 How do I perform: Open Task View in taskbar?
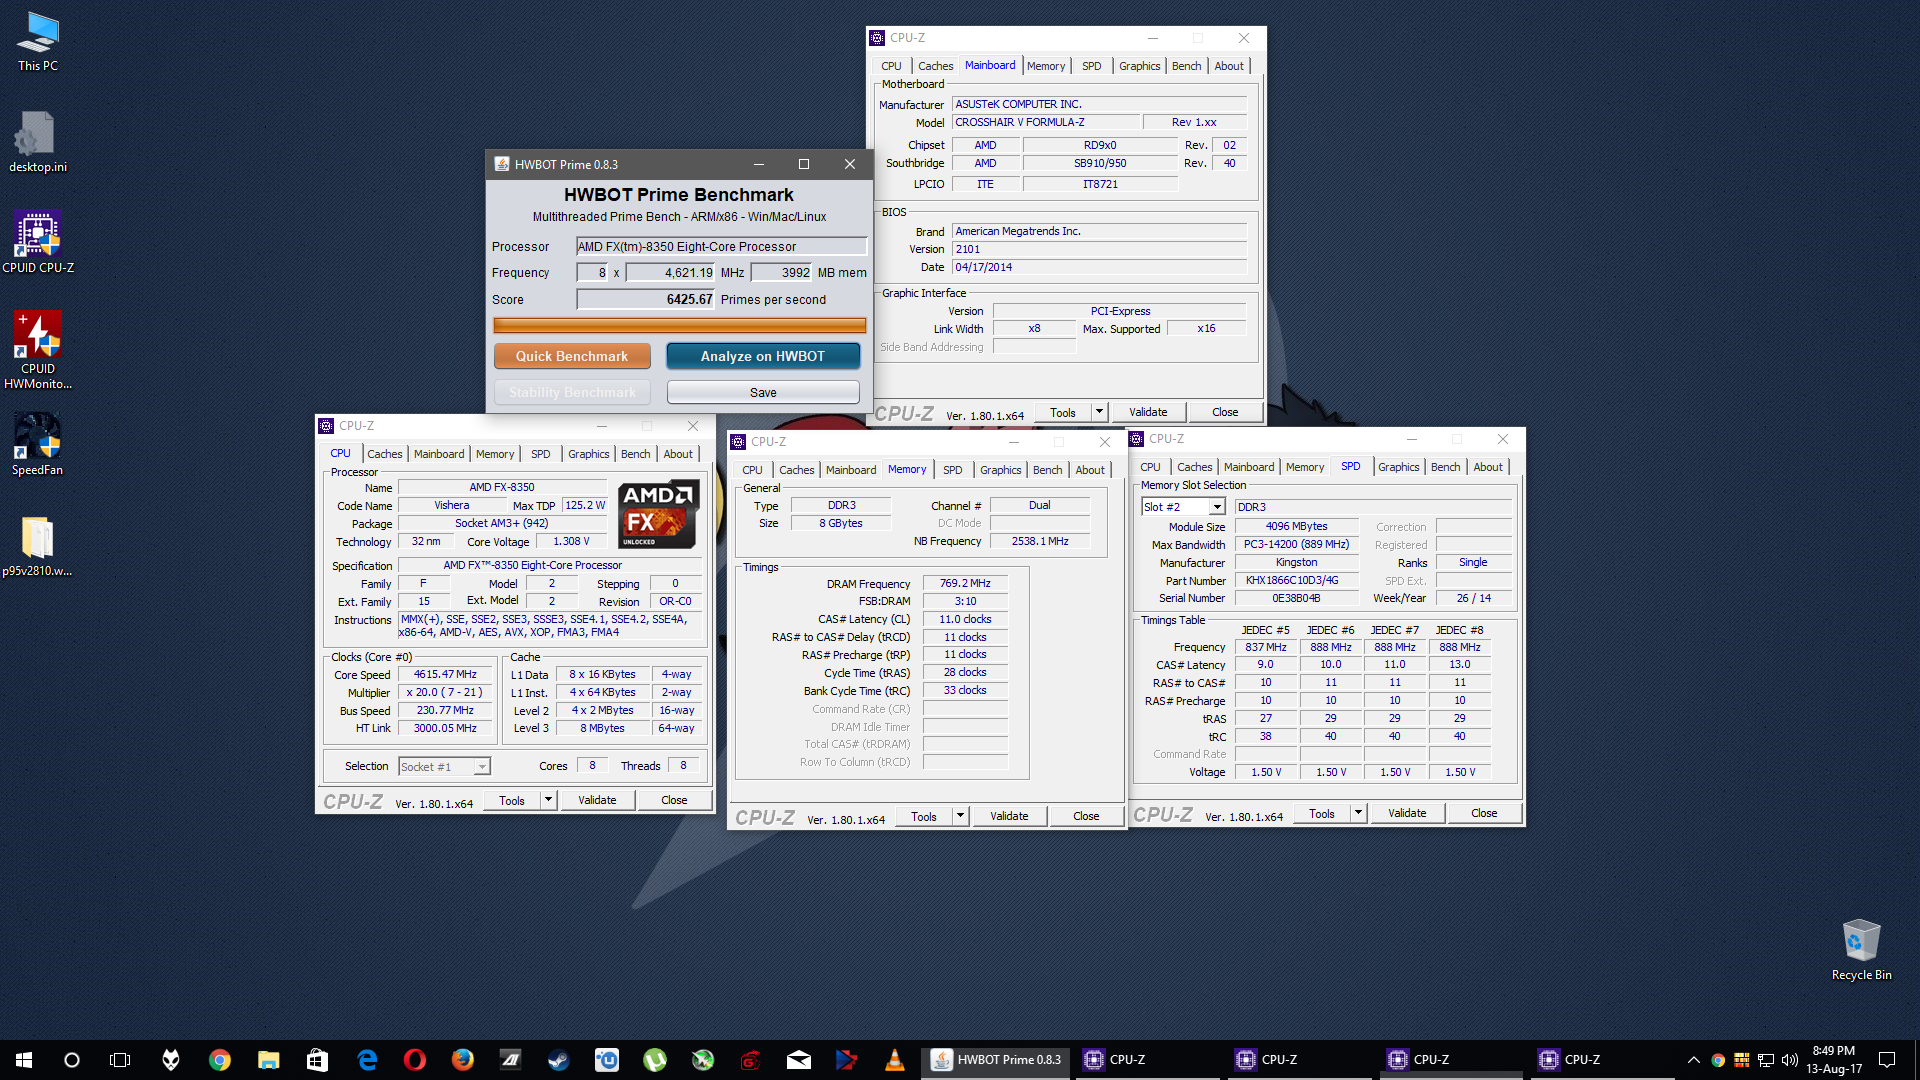120,1060
